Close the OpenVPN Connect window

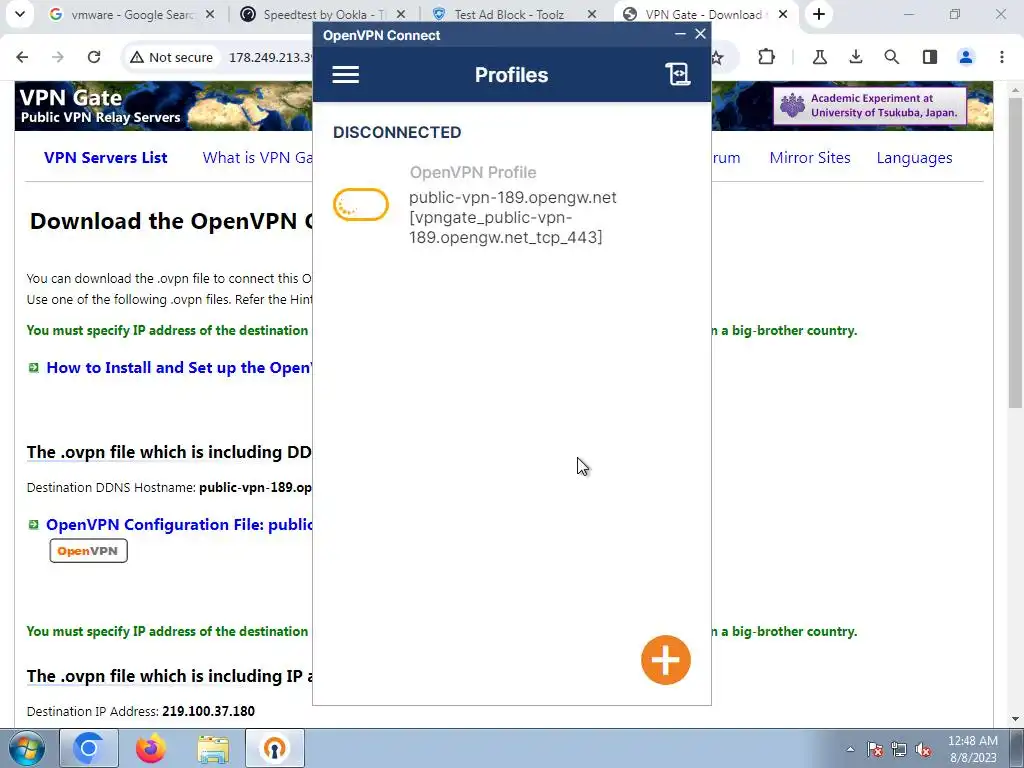pyautogui.click(x=700, y=34)
